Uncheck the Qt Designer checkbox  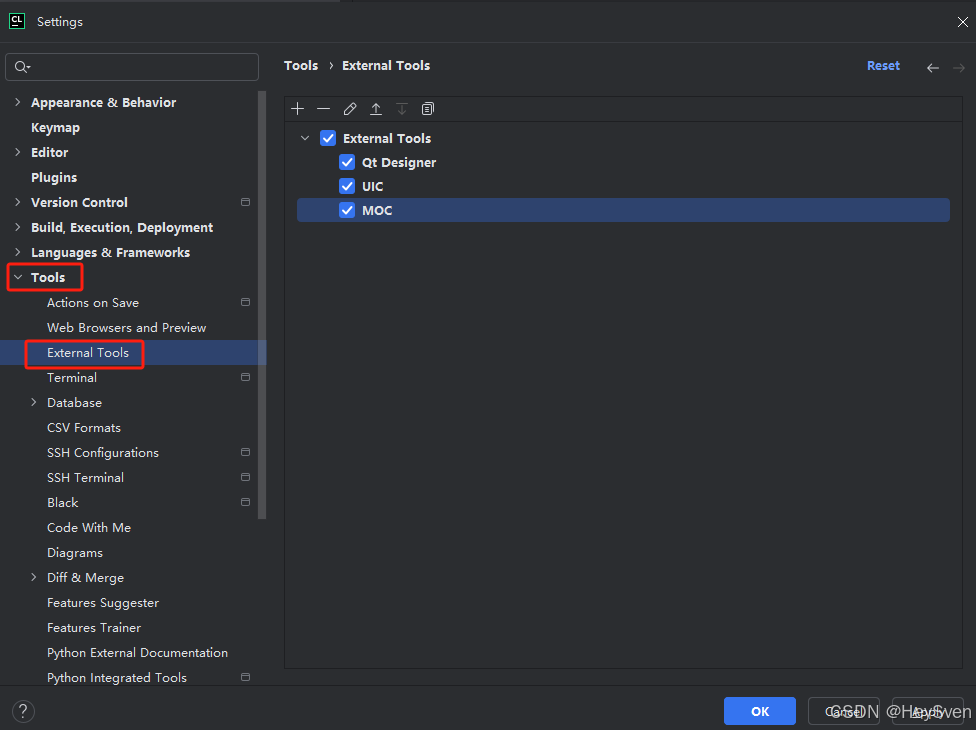[x=347, y=162]
